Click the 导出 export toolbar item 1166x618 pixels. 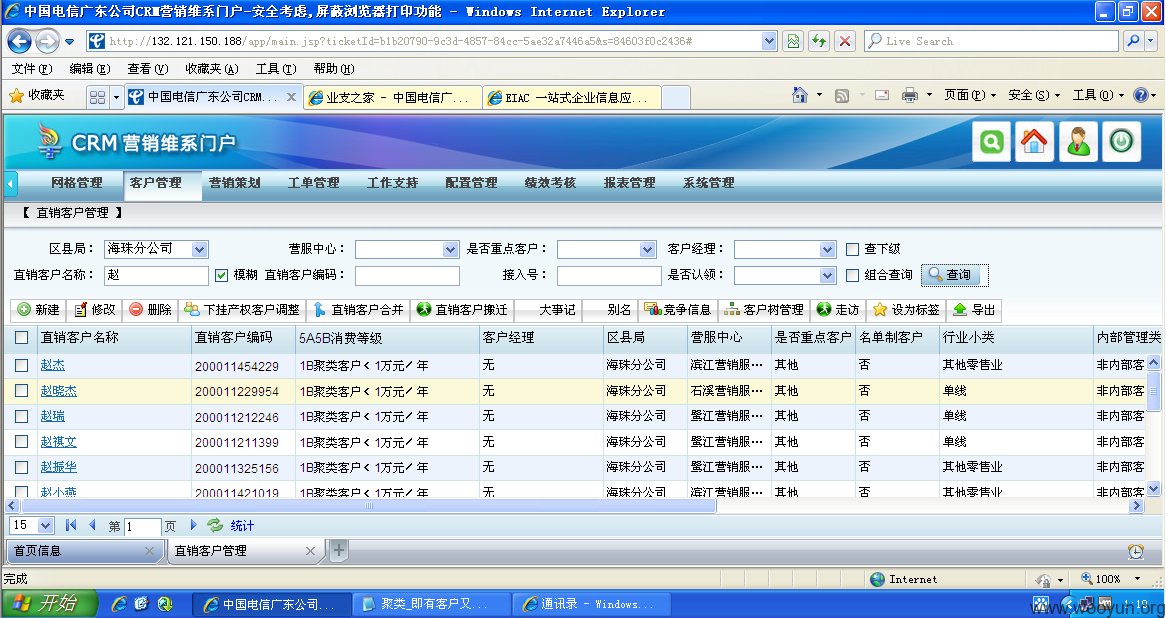pyautogui.click(x=974, y=309)
